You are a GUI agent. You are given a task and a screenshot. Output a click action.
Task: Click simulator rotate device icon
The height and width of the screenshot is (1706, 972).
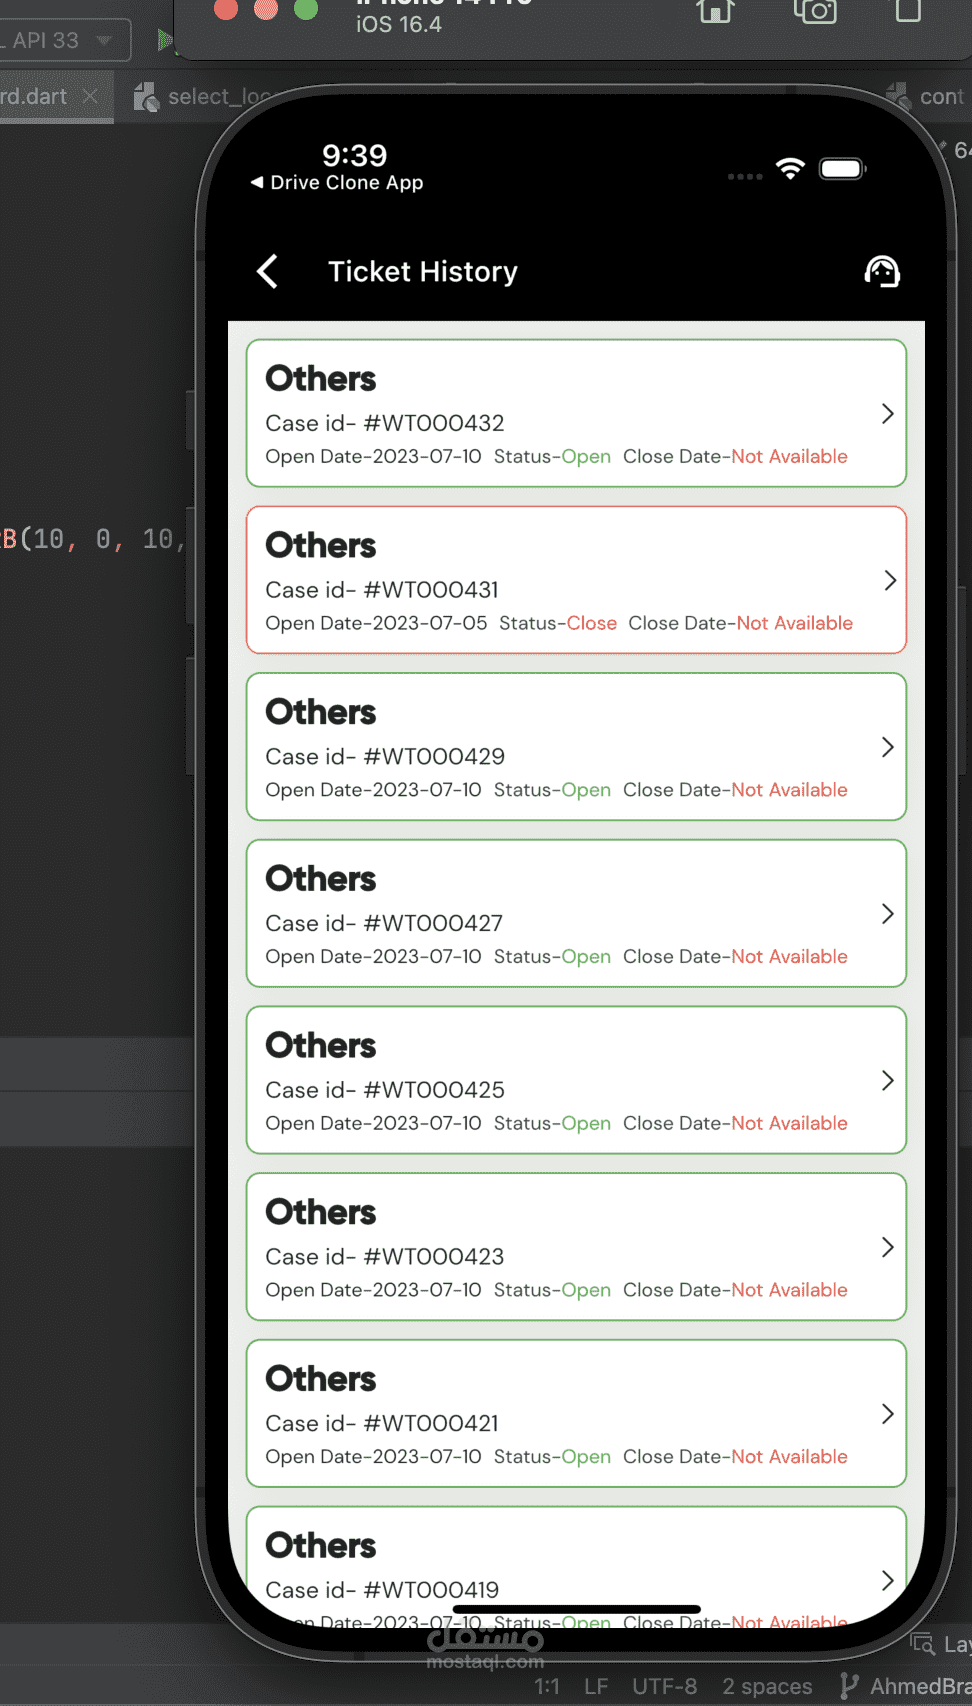908,10
